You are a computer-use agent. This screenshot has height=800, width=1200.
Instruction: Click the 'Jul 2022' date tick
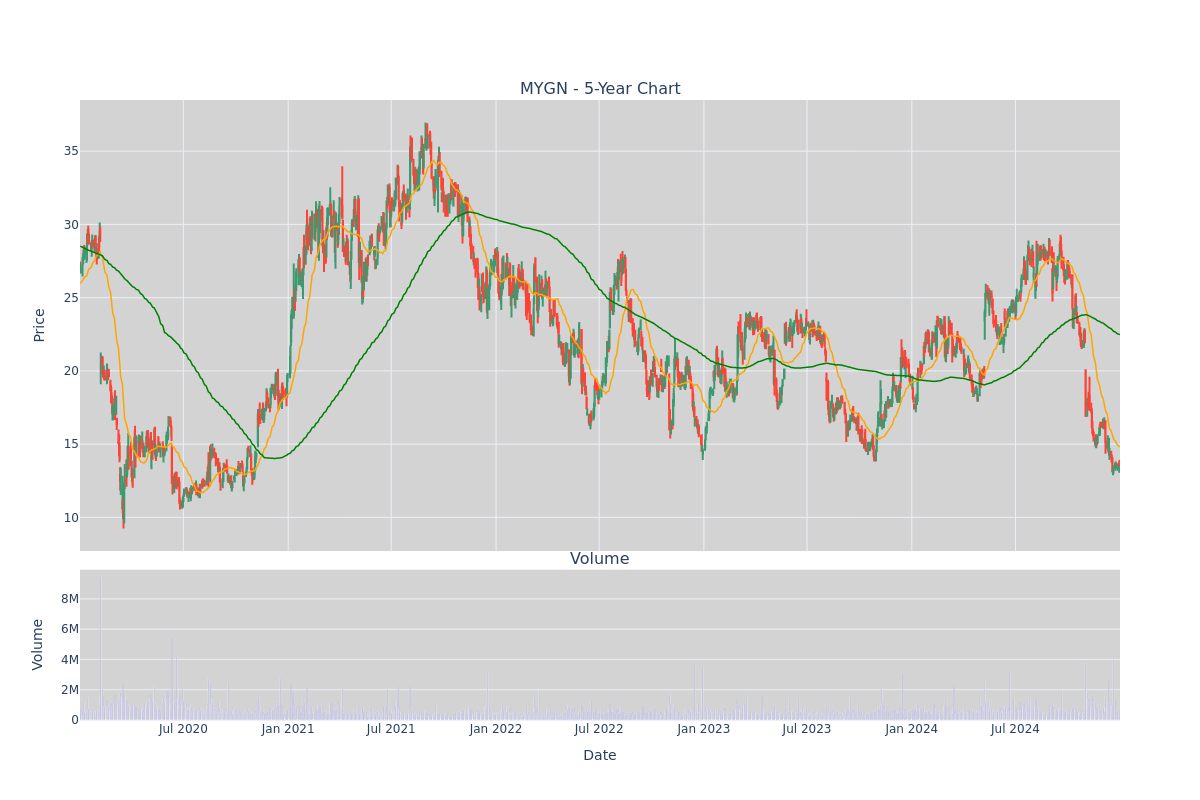tap(599, 729)
